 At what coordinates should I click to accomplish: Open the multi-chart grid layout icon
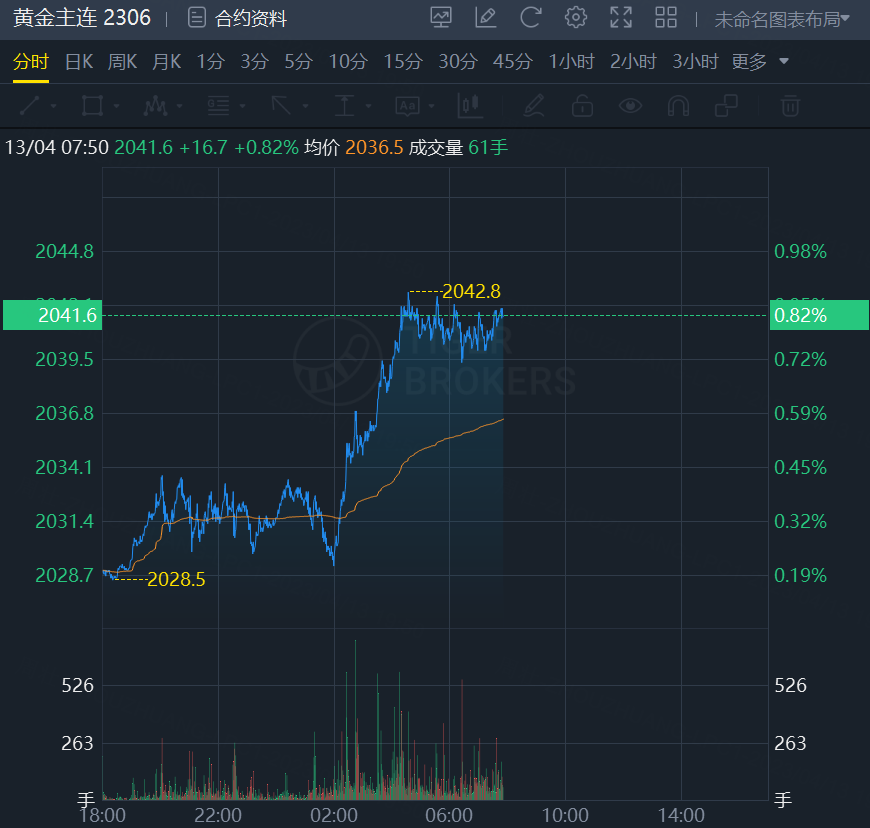[666, 17]
